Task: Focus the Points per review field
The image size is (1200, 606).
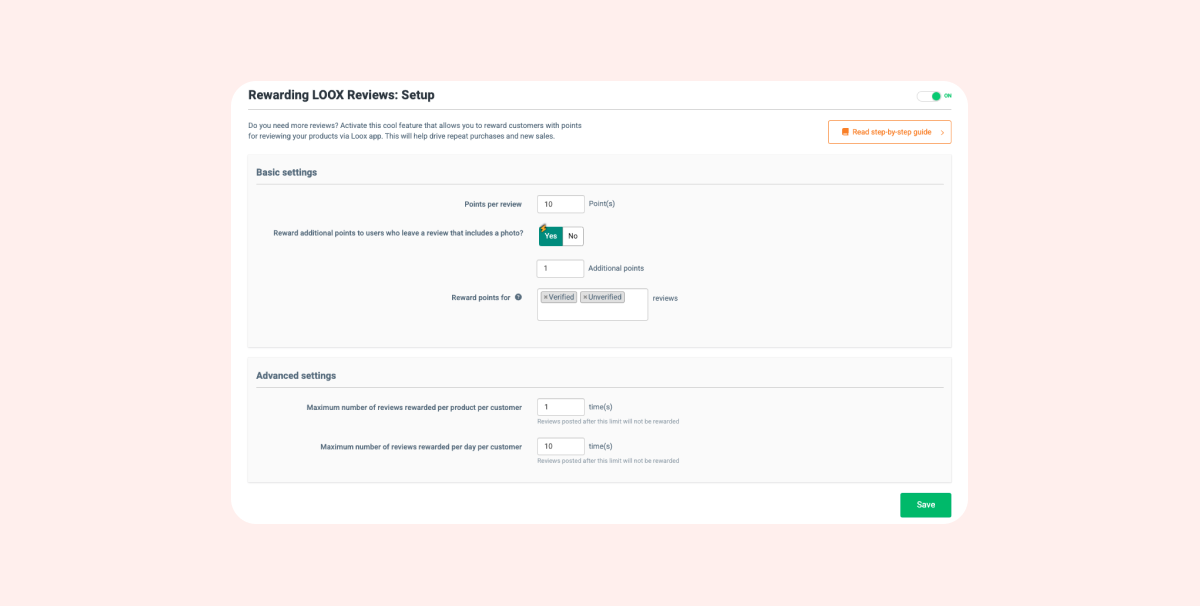Action: tap(560, 204)
